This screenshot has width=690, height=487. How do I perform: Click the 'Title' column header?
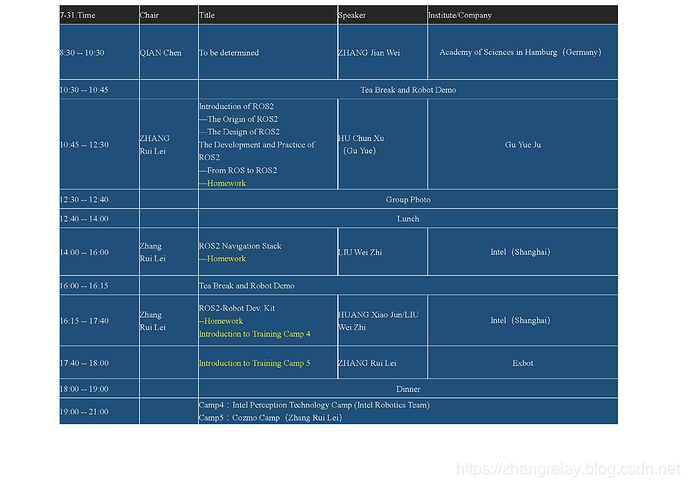(x=268, y=15)
